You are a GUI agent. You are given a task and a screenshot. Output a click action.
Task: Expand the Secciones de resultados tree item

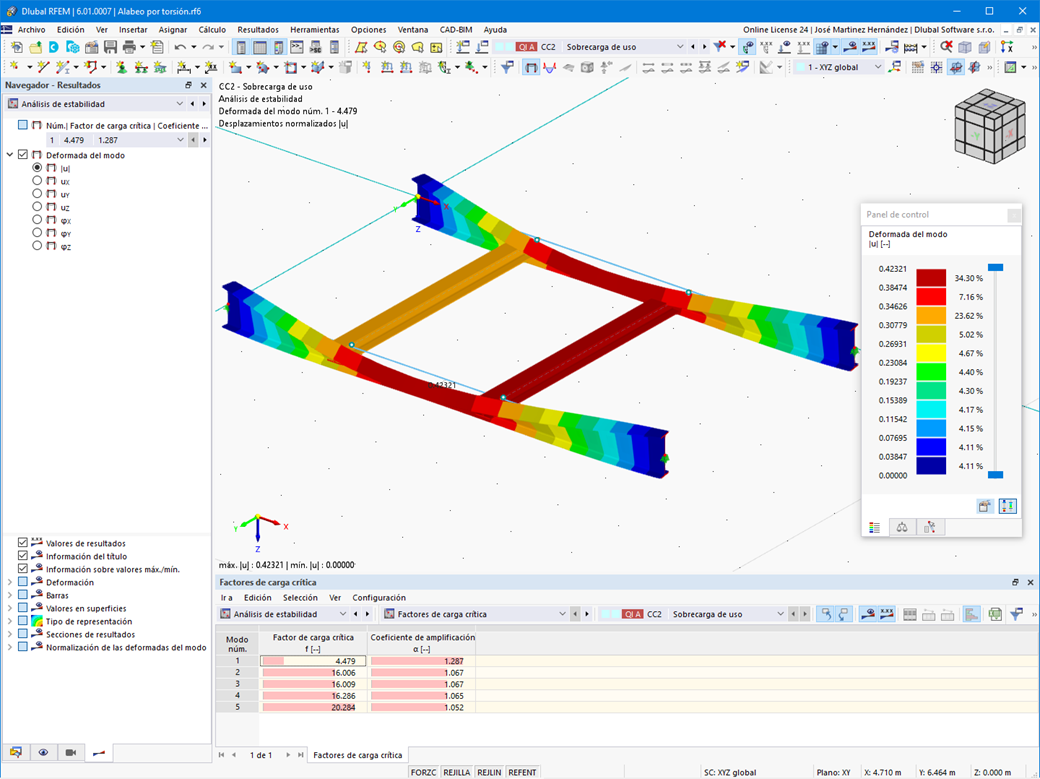(x=10, y=634)
